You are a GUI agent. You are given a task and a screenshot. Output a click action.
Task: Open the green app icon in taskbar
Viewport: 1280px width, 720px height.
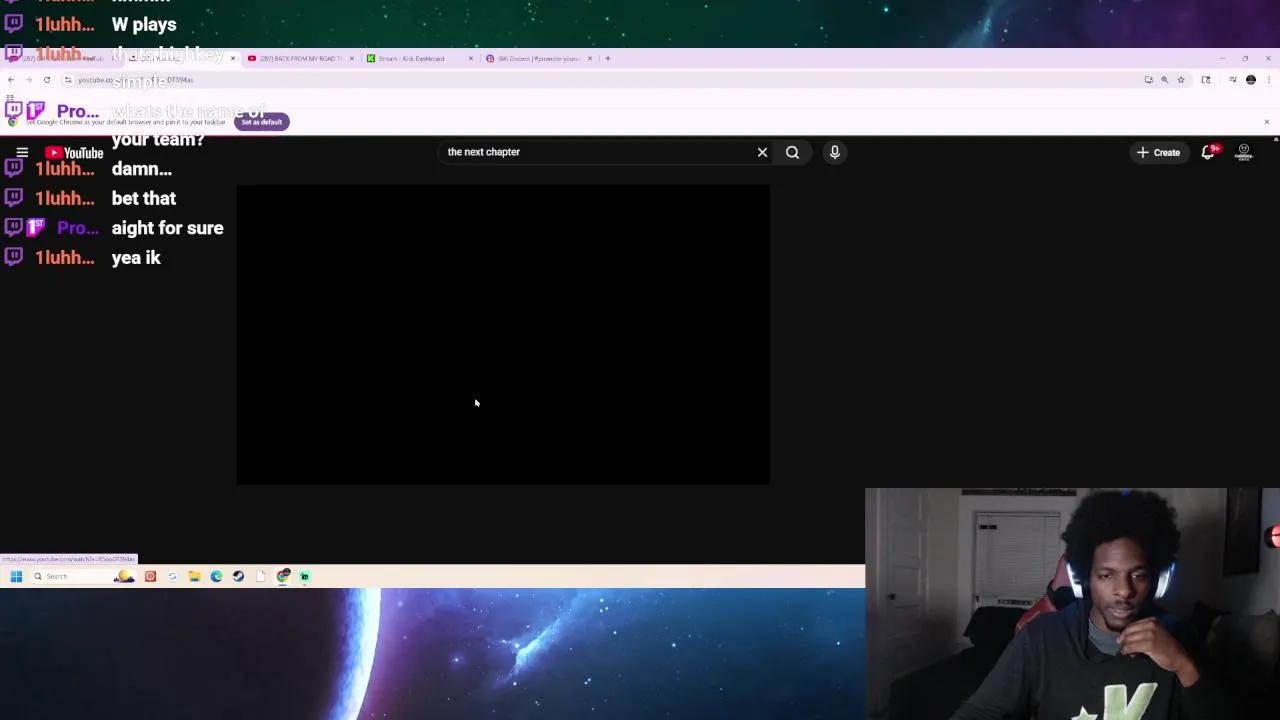coord(305,576)
